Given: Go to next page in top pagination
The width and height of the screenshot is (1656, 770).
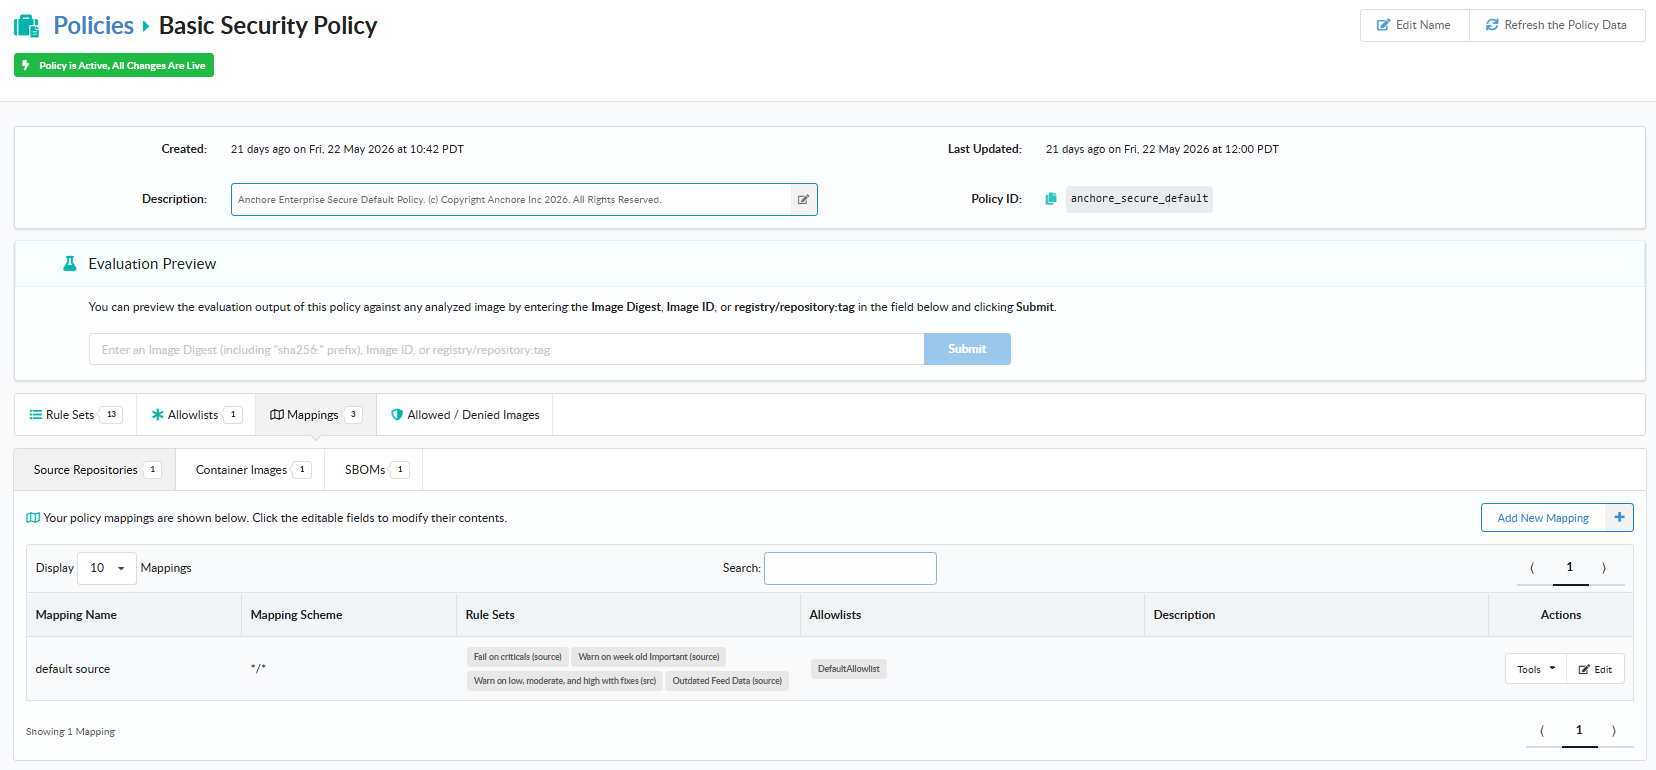Looking at the screenshot, I should [x=1604, y=568].
